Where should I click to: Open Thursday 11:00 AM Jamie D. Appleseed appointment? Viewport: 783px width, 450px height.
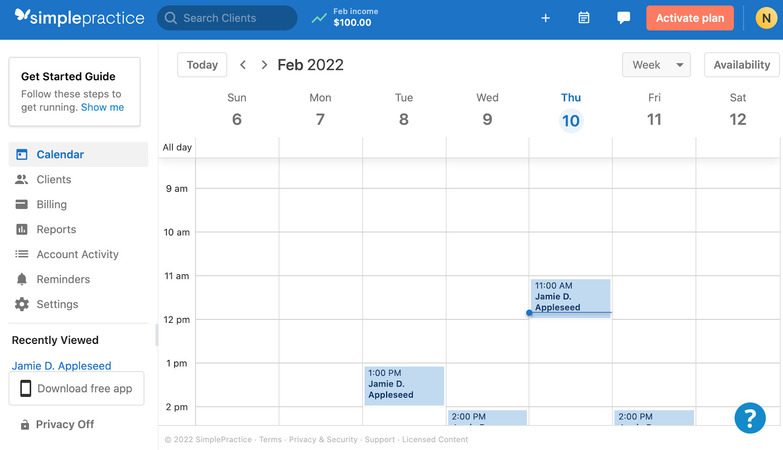click(x=570, y=298)
